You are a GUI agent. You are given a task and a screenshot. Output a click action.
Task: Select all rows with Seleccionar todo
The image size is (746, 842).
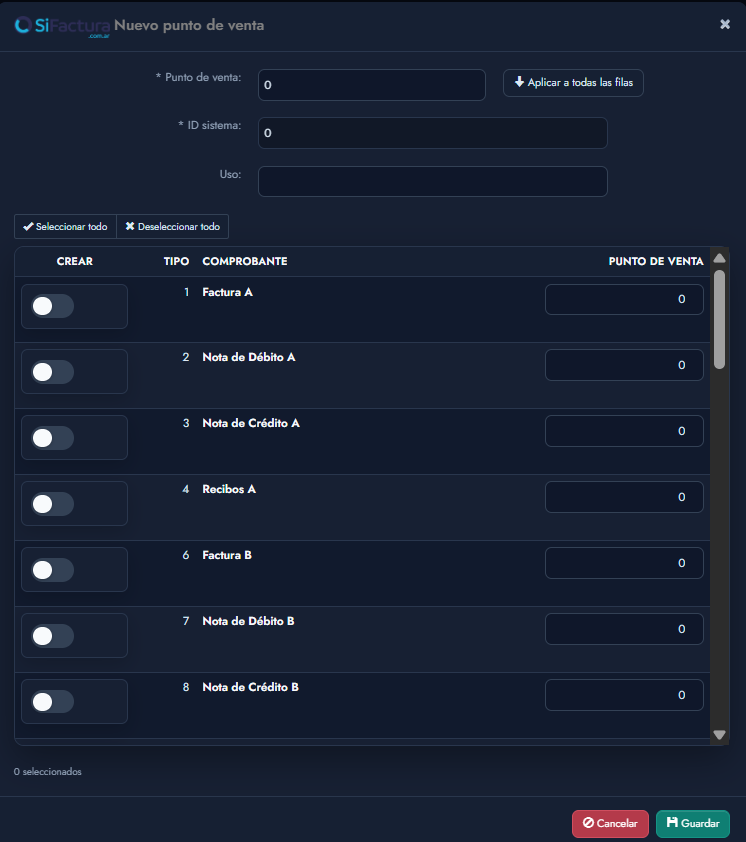(x=65, y=227)
